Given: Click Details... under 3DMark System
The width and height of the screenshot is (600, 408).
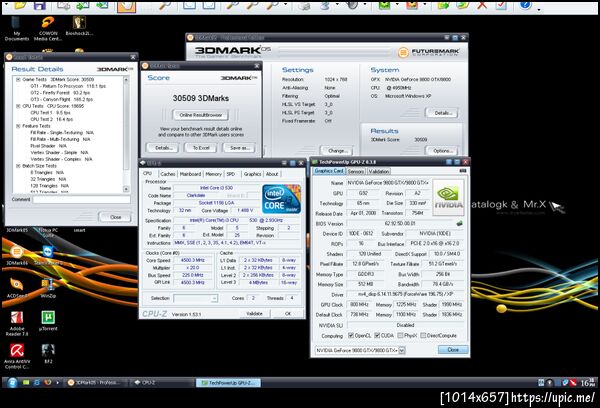Looking at the screenshot, I should (442, 113).
